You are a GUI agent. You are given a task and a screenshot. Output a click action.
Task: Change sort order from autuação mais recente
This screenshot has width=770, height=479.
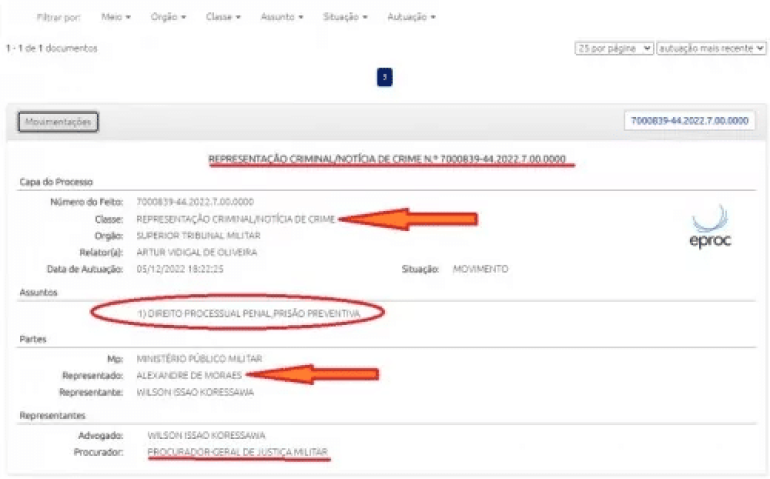[711, 48]
